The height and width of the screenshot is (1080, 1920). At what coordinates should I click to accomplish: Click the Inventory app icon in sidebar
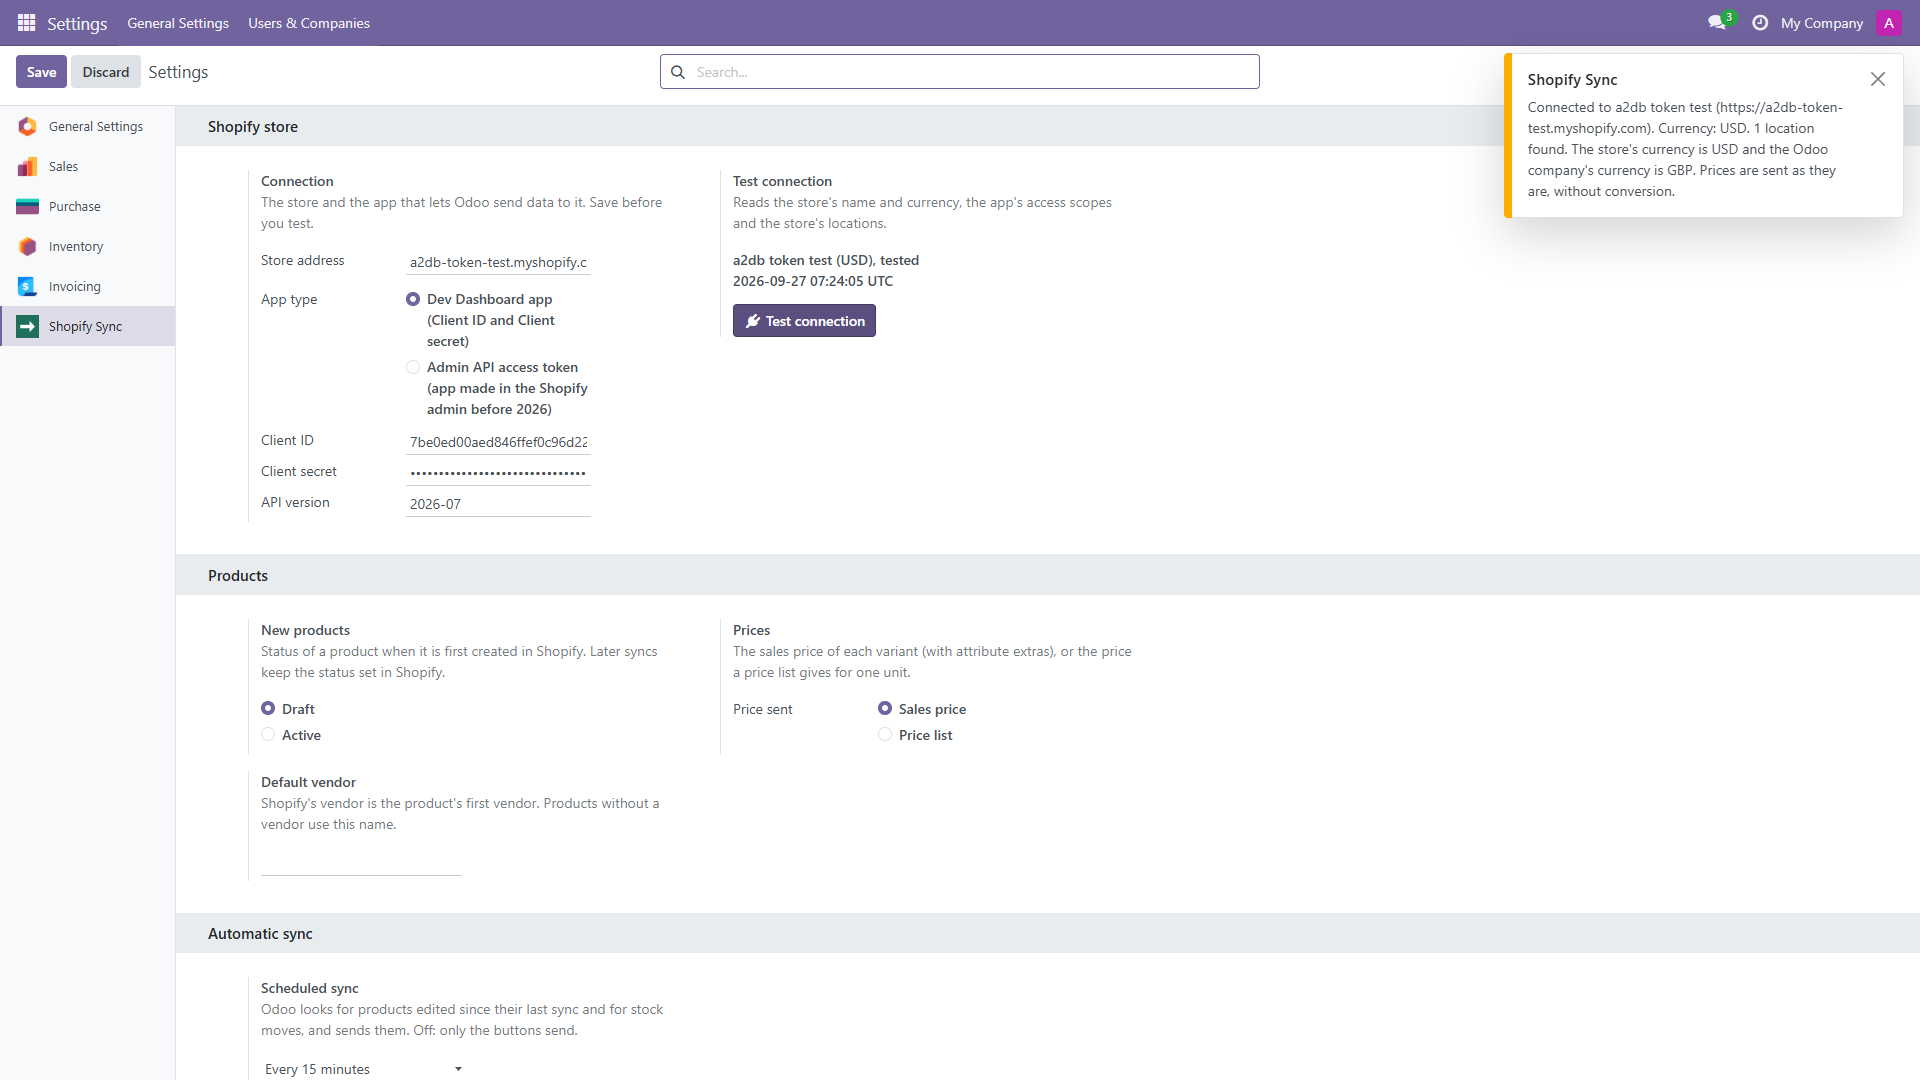tap(28, 246)
